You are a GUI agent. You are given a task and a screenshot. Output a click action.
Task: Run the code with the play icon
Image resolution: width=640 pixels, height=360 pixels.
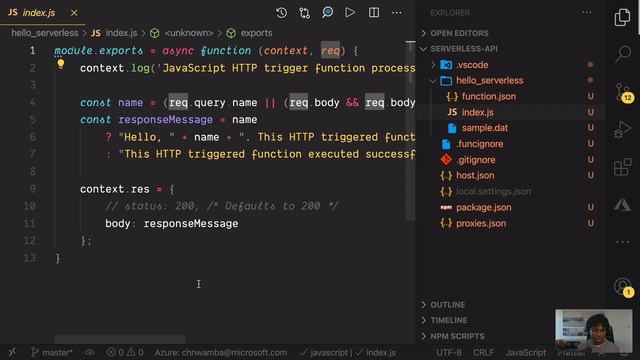click(x=350, y=13)
